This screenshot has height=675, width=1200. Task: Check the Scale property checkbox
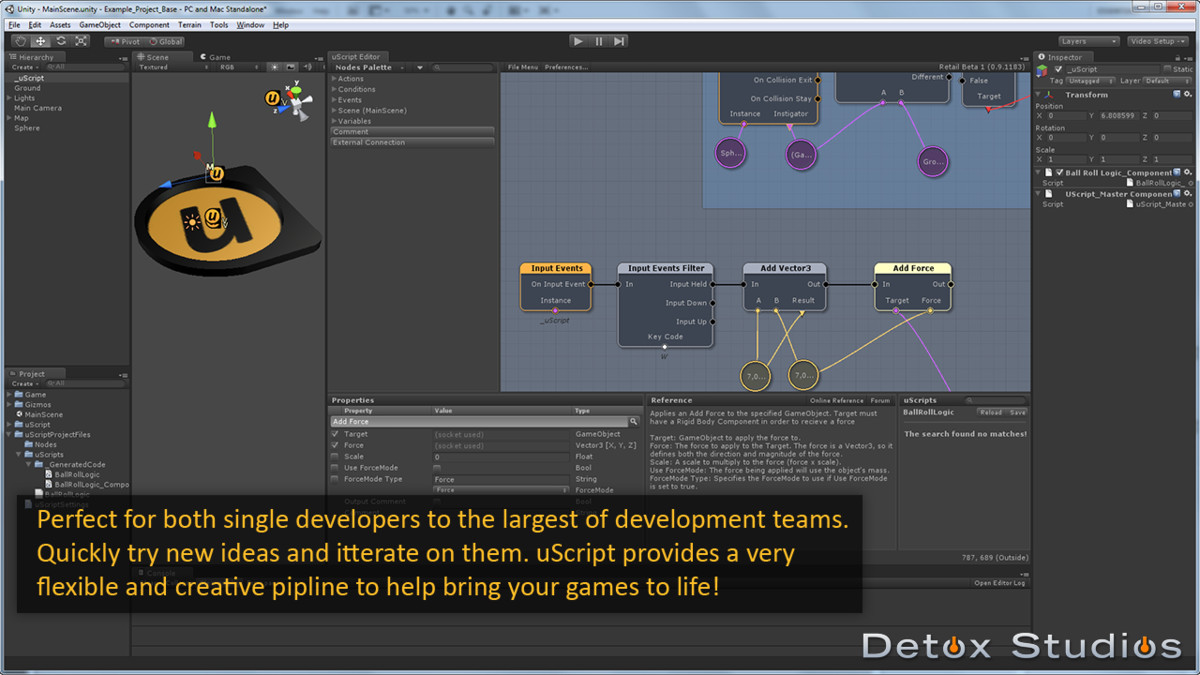point(335,456)
